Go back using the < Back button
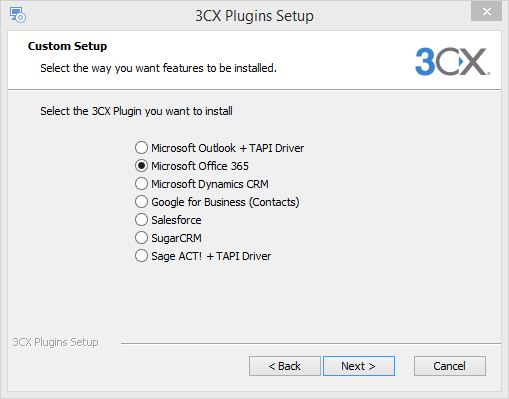Viewport: 509px width, 399px height. click(x=285, y=366)
